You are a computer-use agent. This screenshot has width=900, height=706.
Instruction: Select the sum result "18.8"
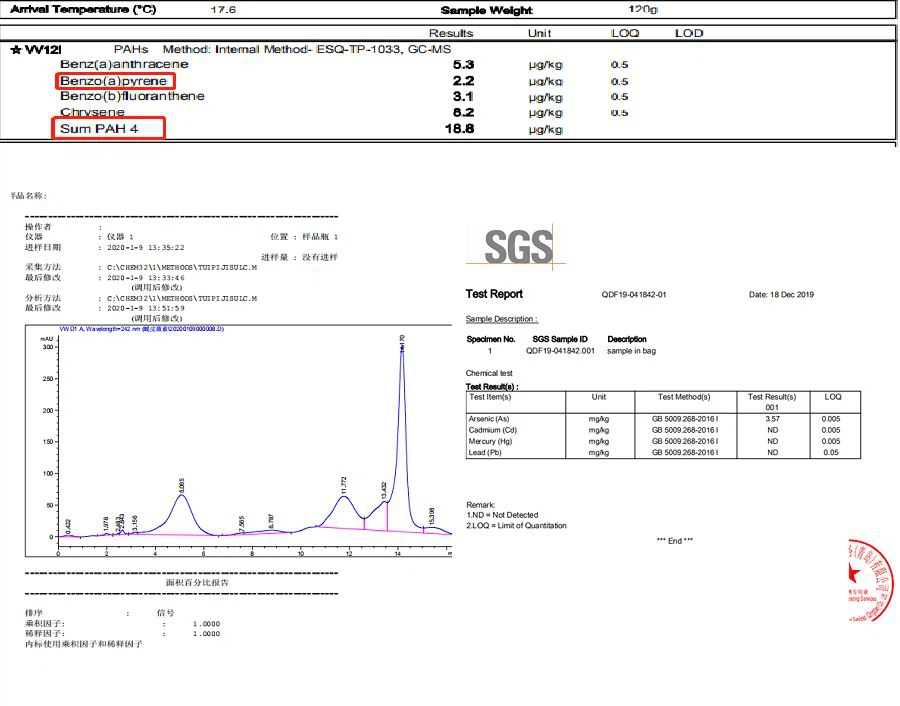[x=460, y=129]
